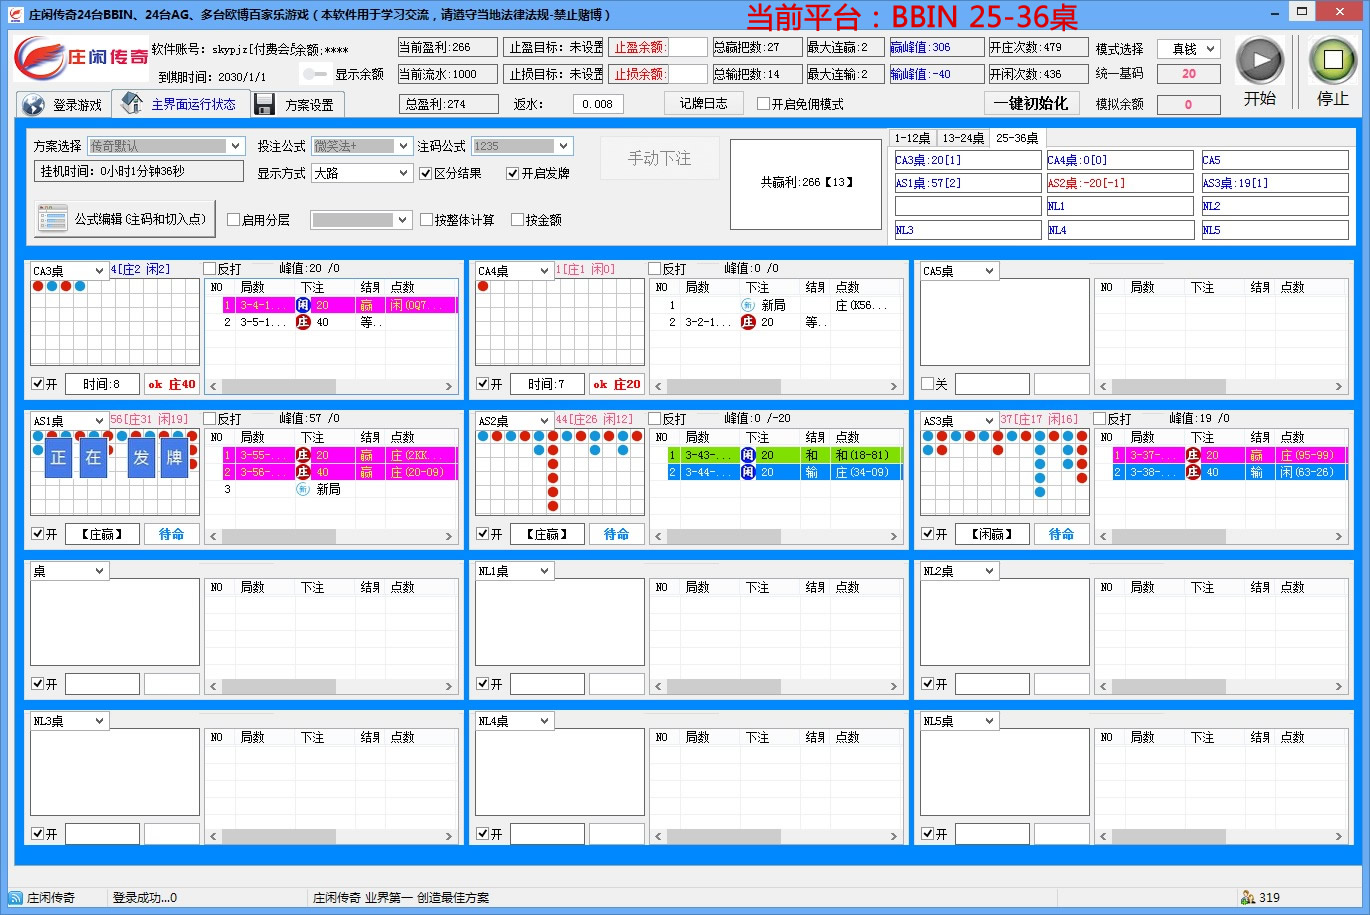Open the 显示方式 大路 dropdown
Image resolution: width=1370 pixels, height=915 pixels.
click(x=361, y=173)
